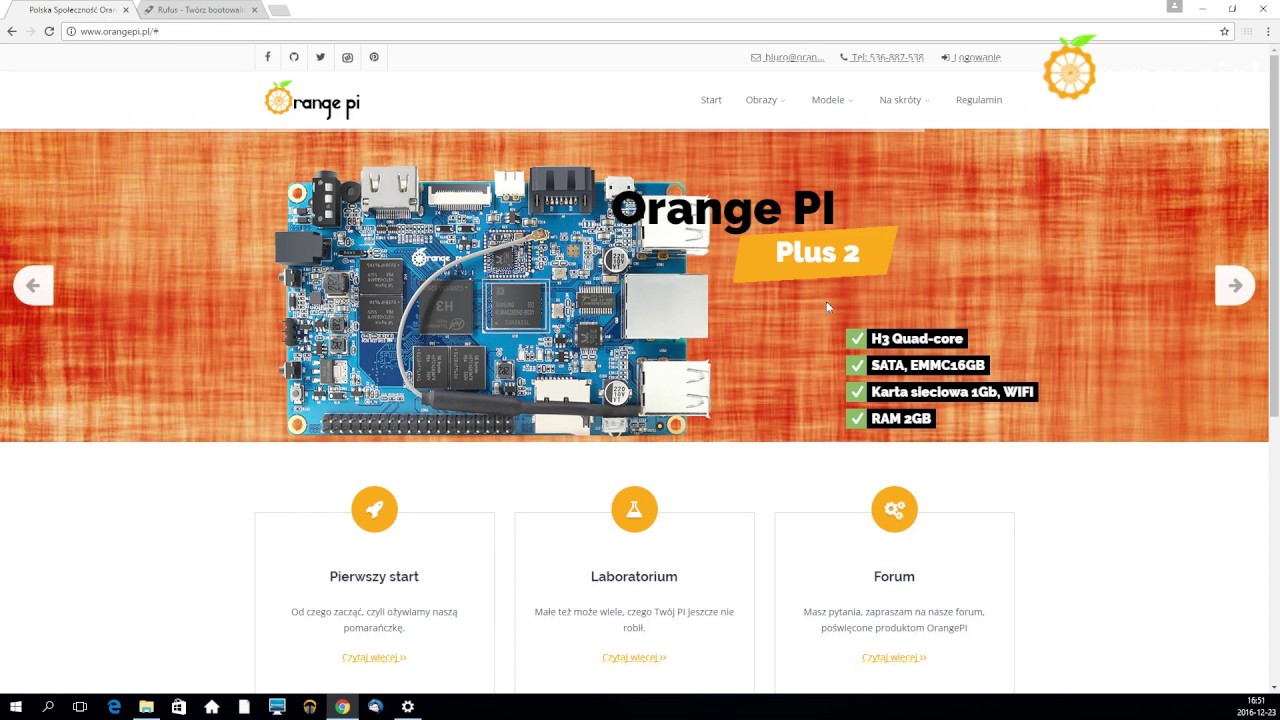Open the Instagram social icon

click(x=347, y=57)
